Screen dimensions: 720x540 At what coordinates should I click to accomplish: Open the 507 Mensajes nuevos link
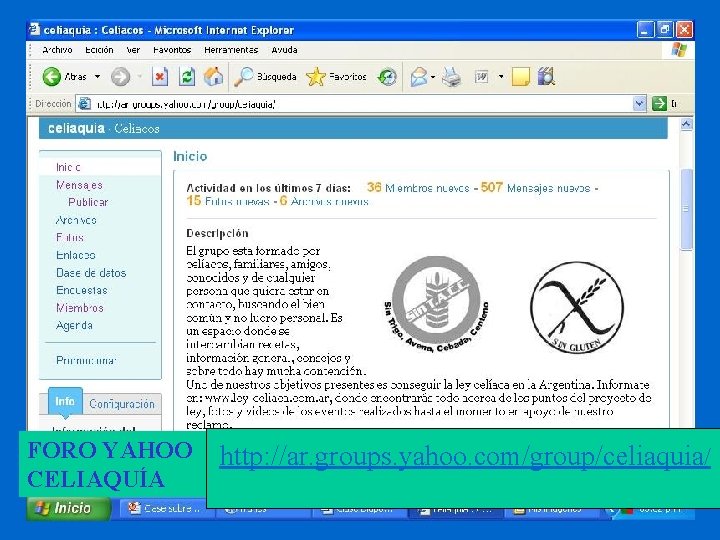[x=535, y=188]
